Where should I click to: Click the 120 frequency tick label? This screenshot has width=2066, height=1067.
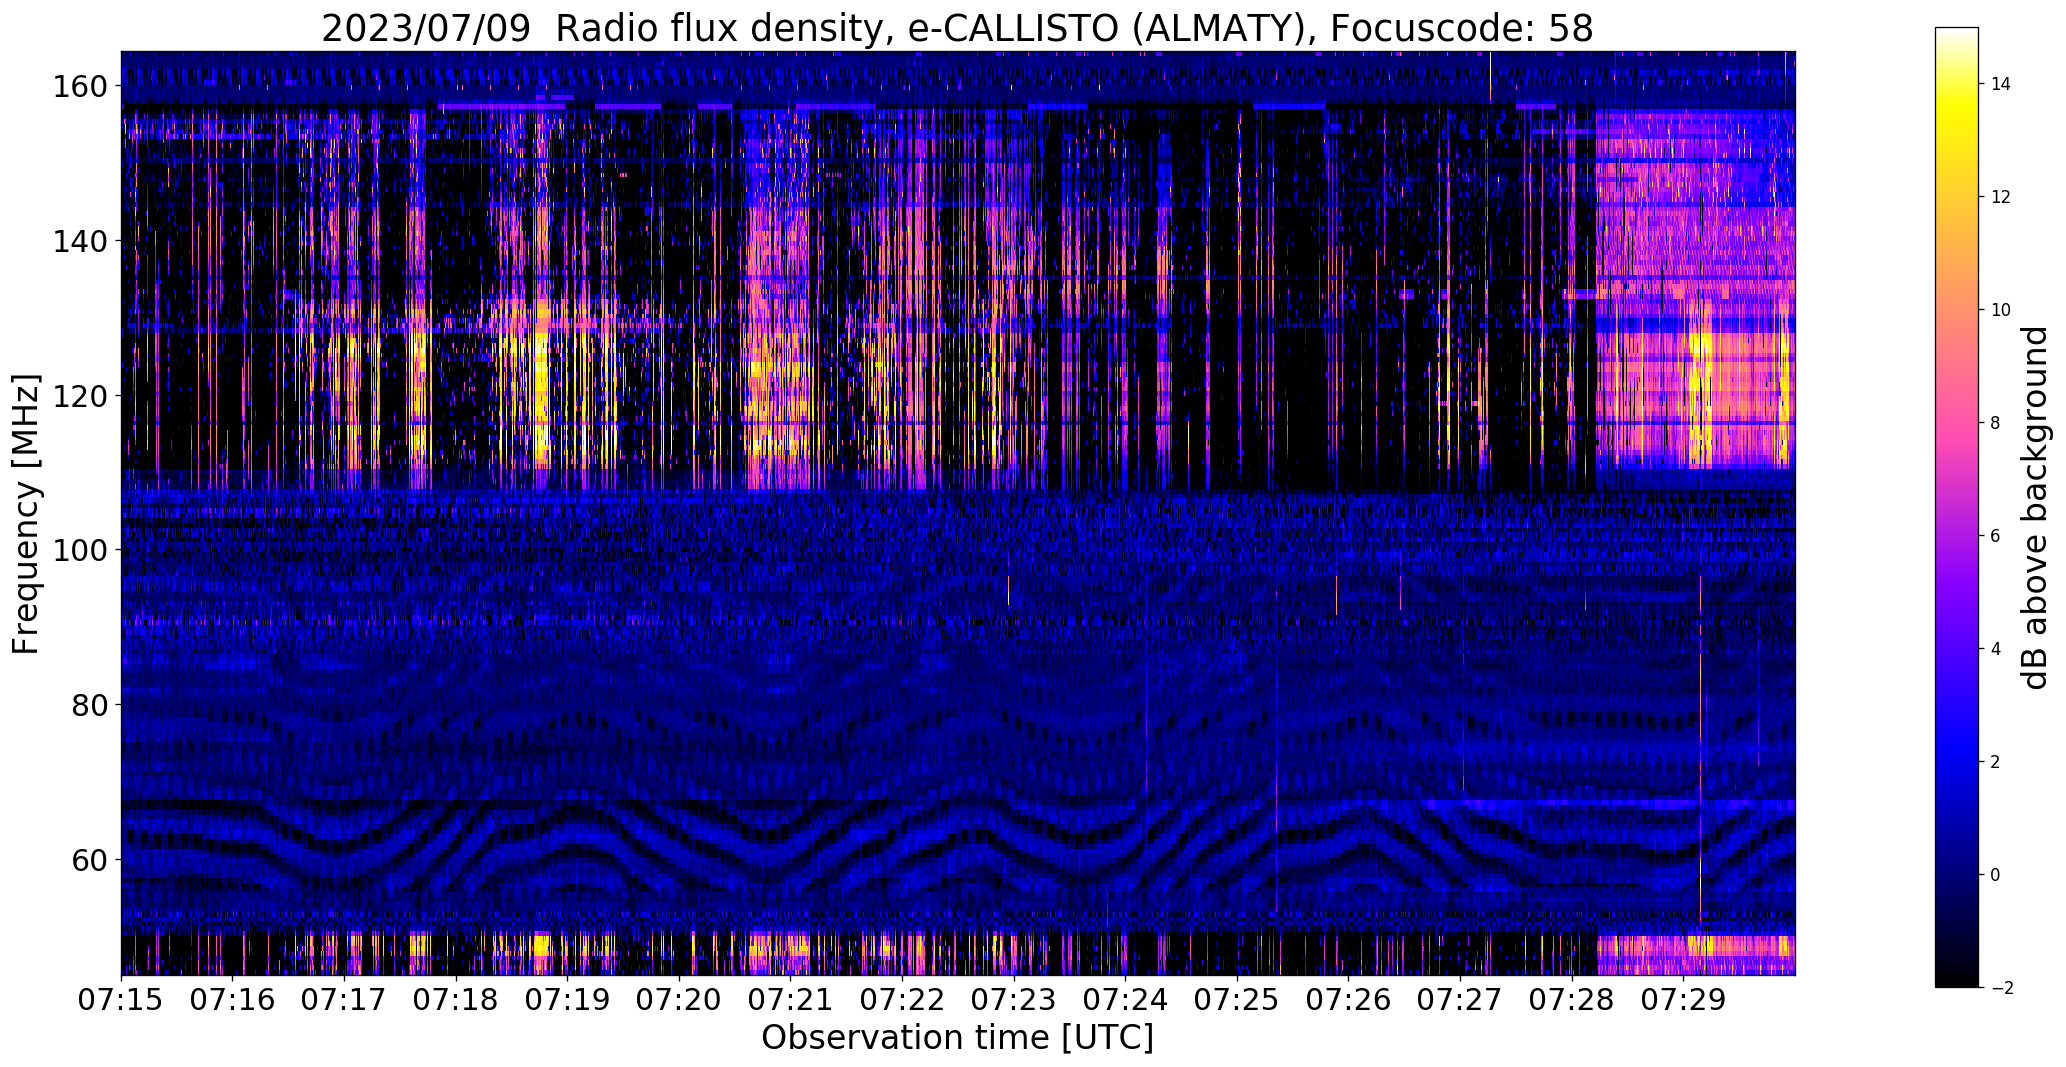tap(79, 396)
